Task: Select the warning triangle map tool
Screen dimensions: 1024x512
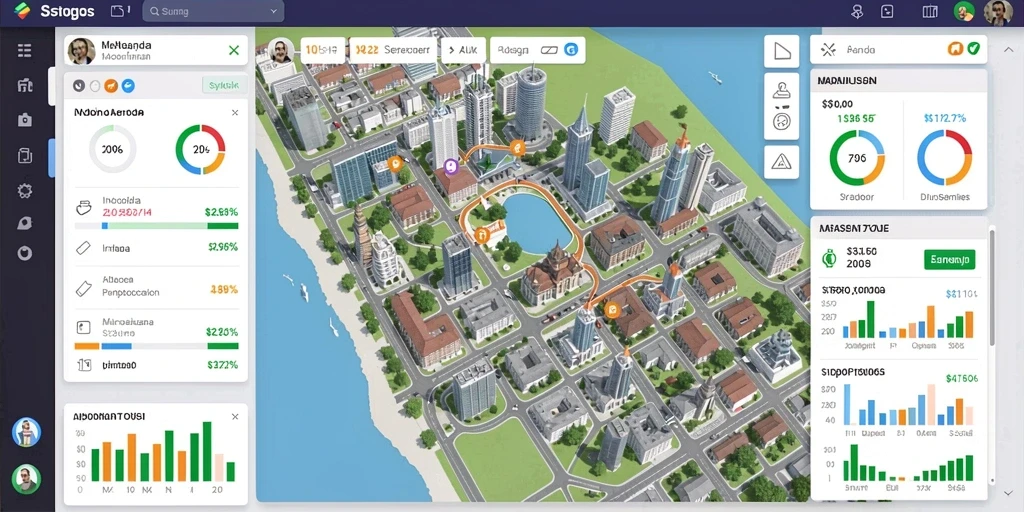Action: coord(781,161)
